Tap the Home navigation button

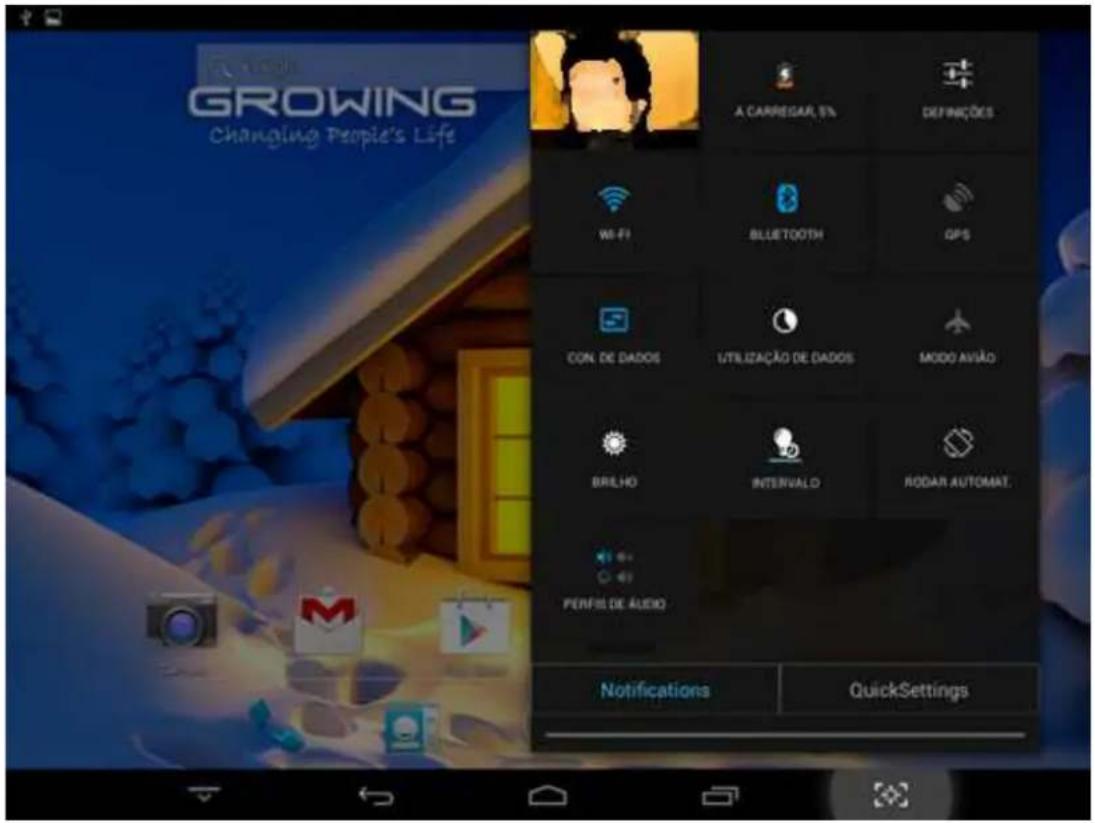[x=548, y=795]
